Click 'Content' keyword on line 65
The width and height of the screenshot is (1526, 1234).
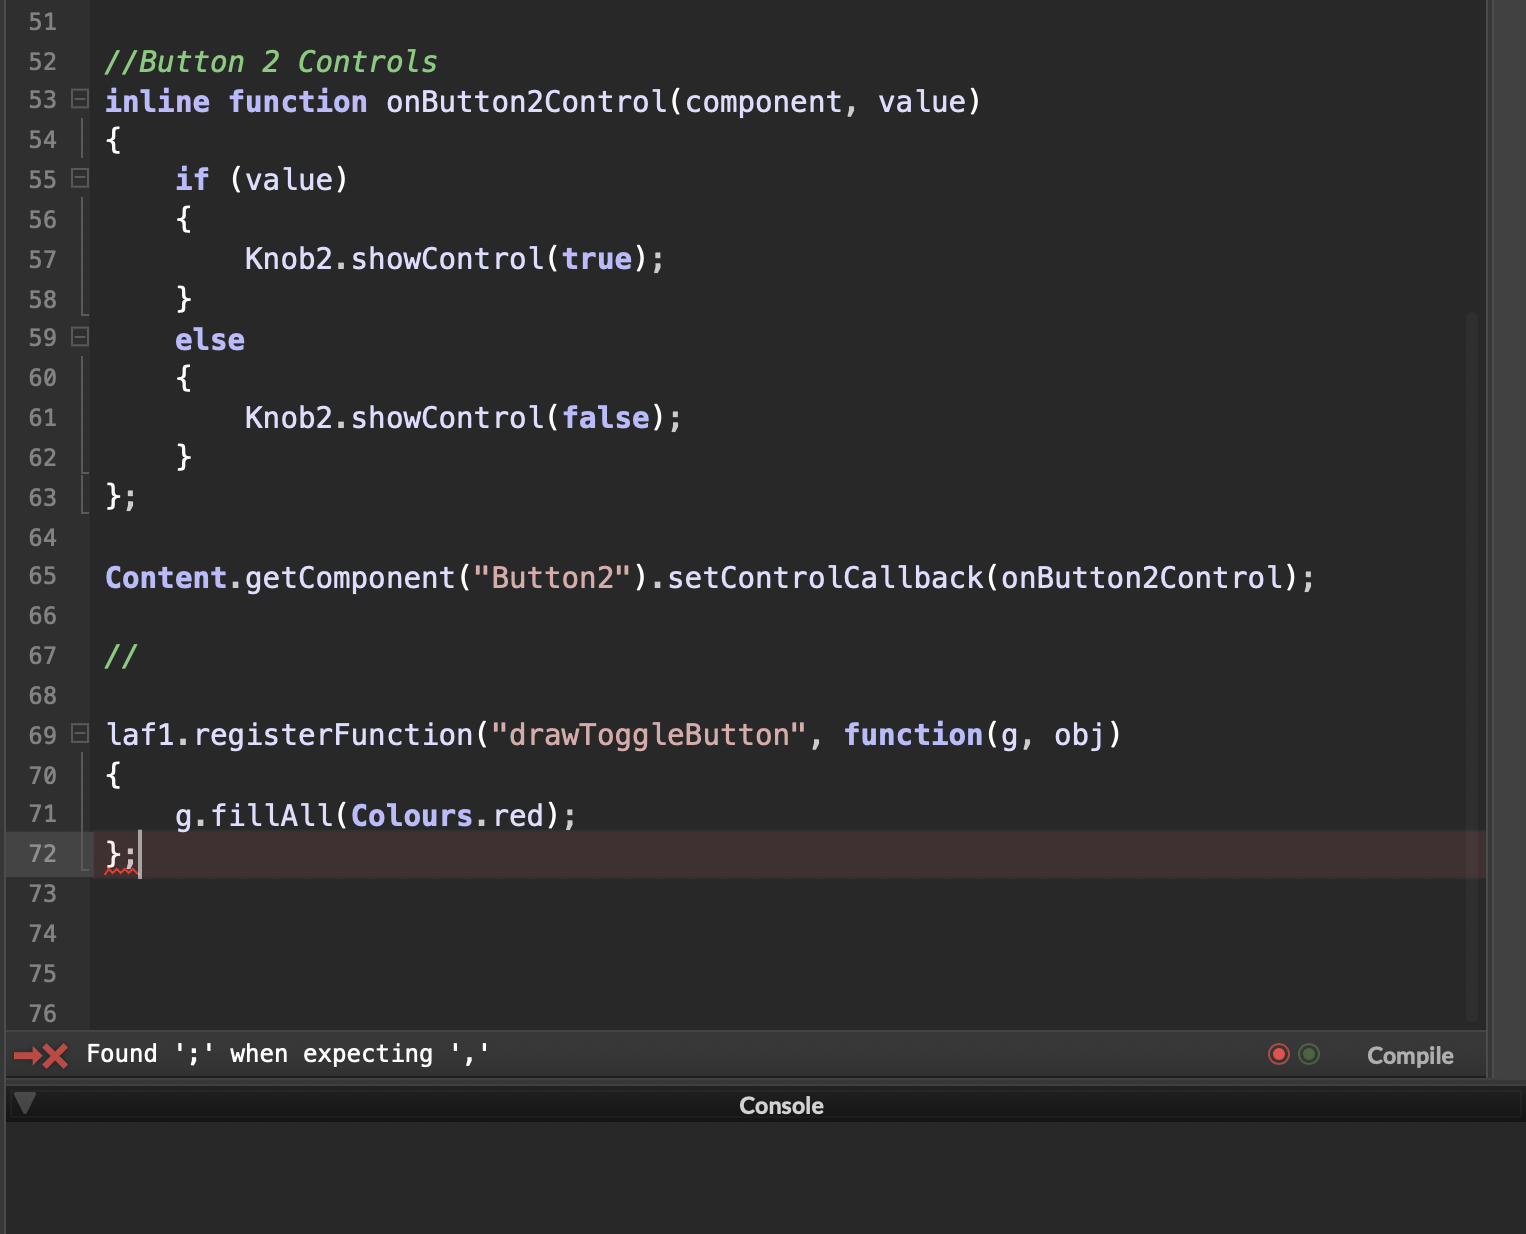166,577
